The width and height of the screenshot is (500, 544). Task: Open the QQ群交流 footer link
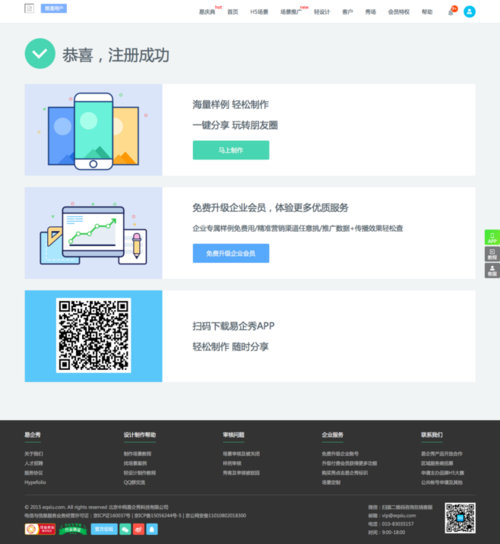coord(134,482)
